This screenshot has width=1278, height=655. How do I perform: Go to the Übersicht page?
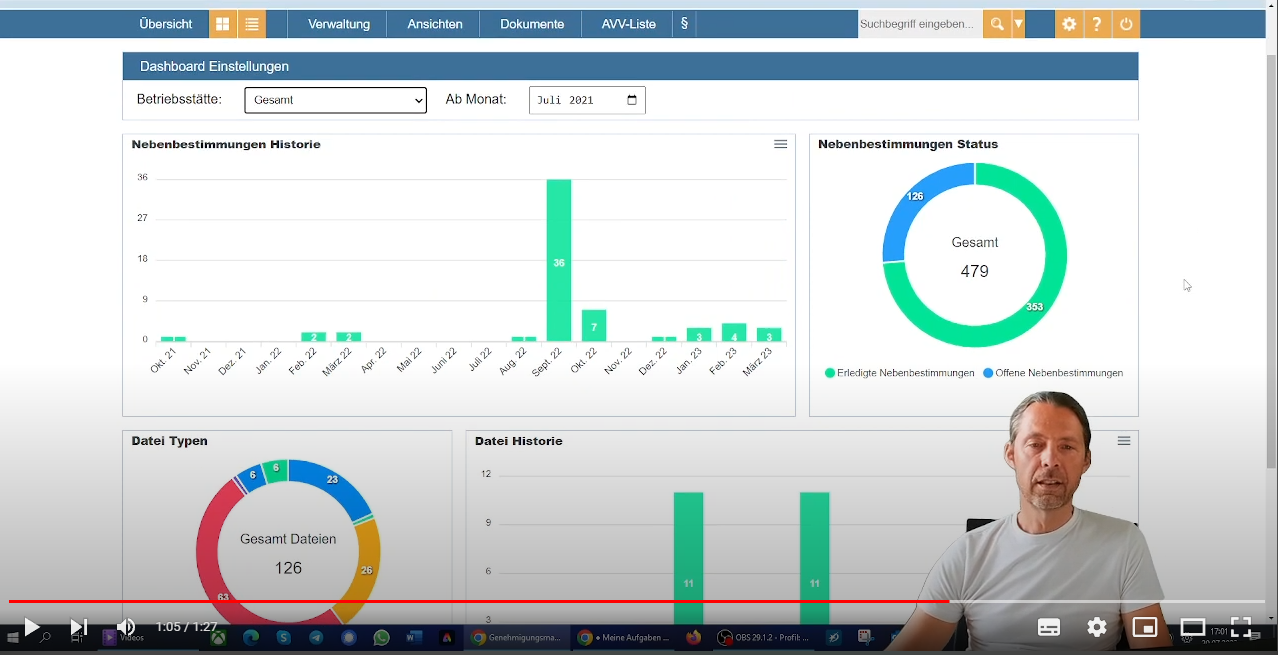click(166, 24)
